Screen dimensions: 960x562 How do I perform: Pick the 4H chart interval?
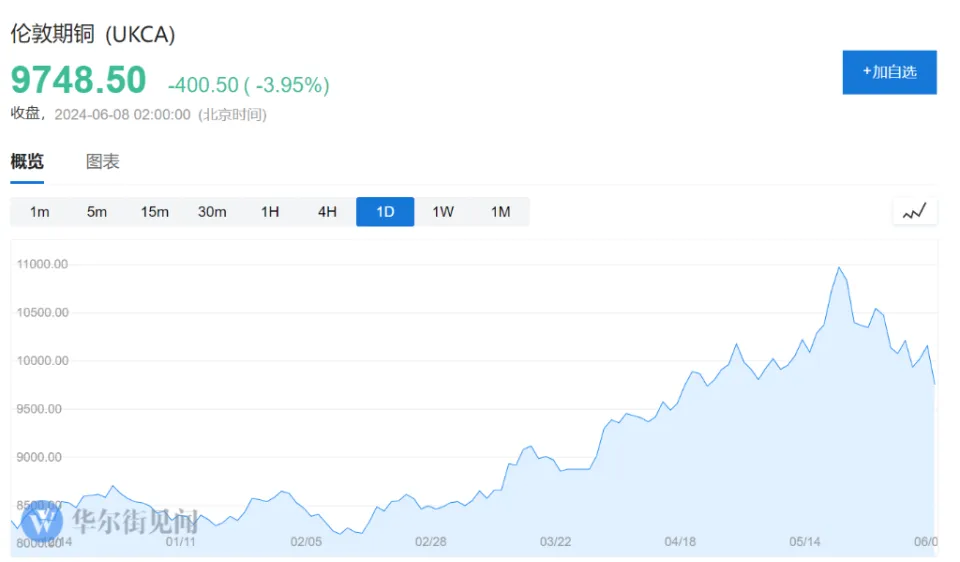pos(327,212)
